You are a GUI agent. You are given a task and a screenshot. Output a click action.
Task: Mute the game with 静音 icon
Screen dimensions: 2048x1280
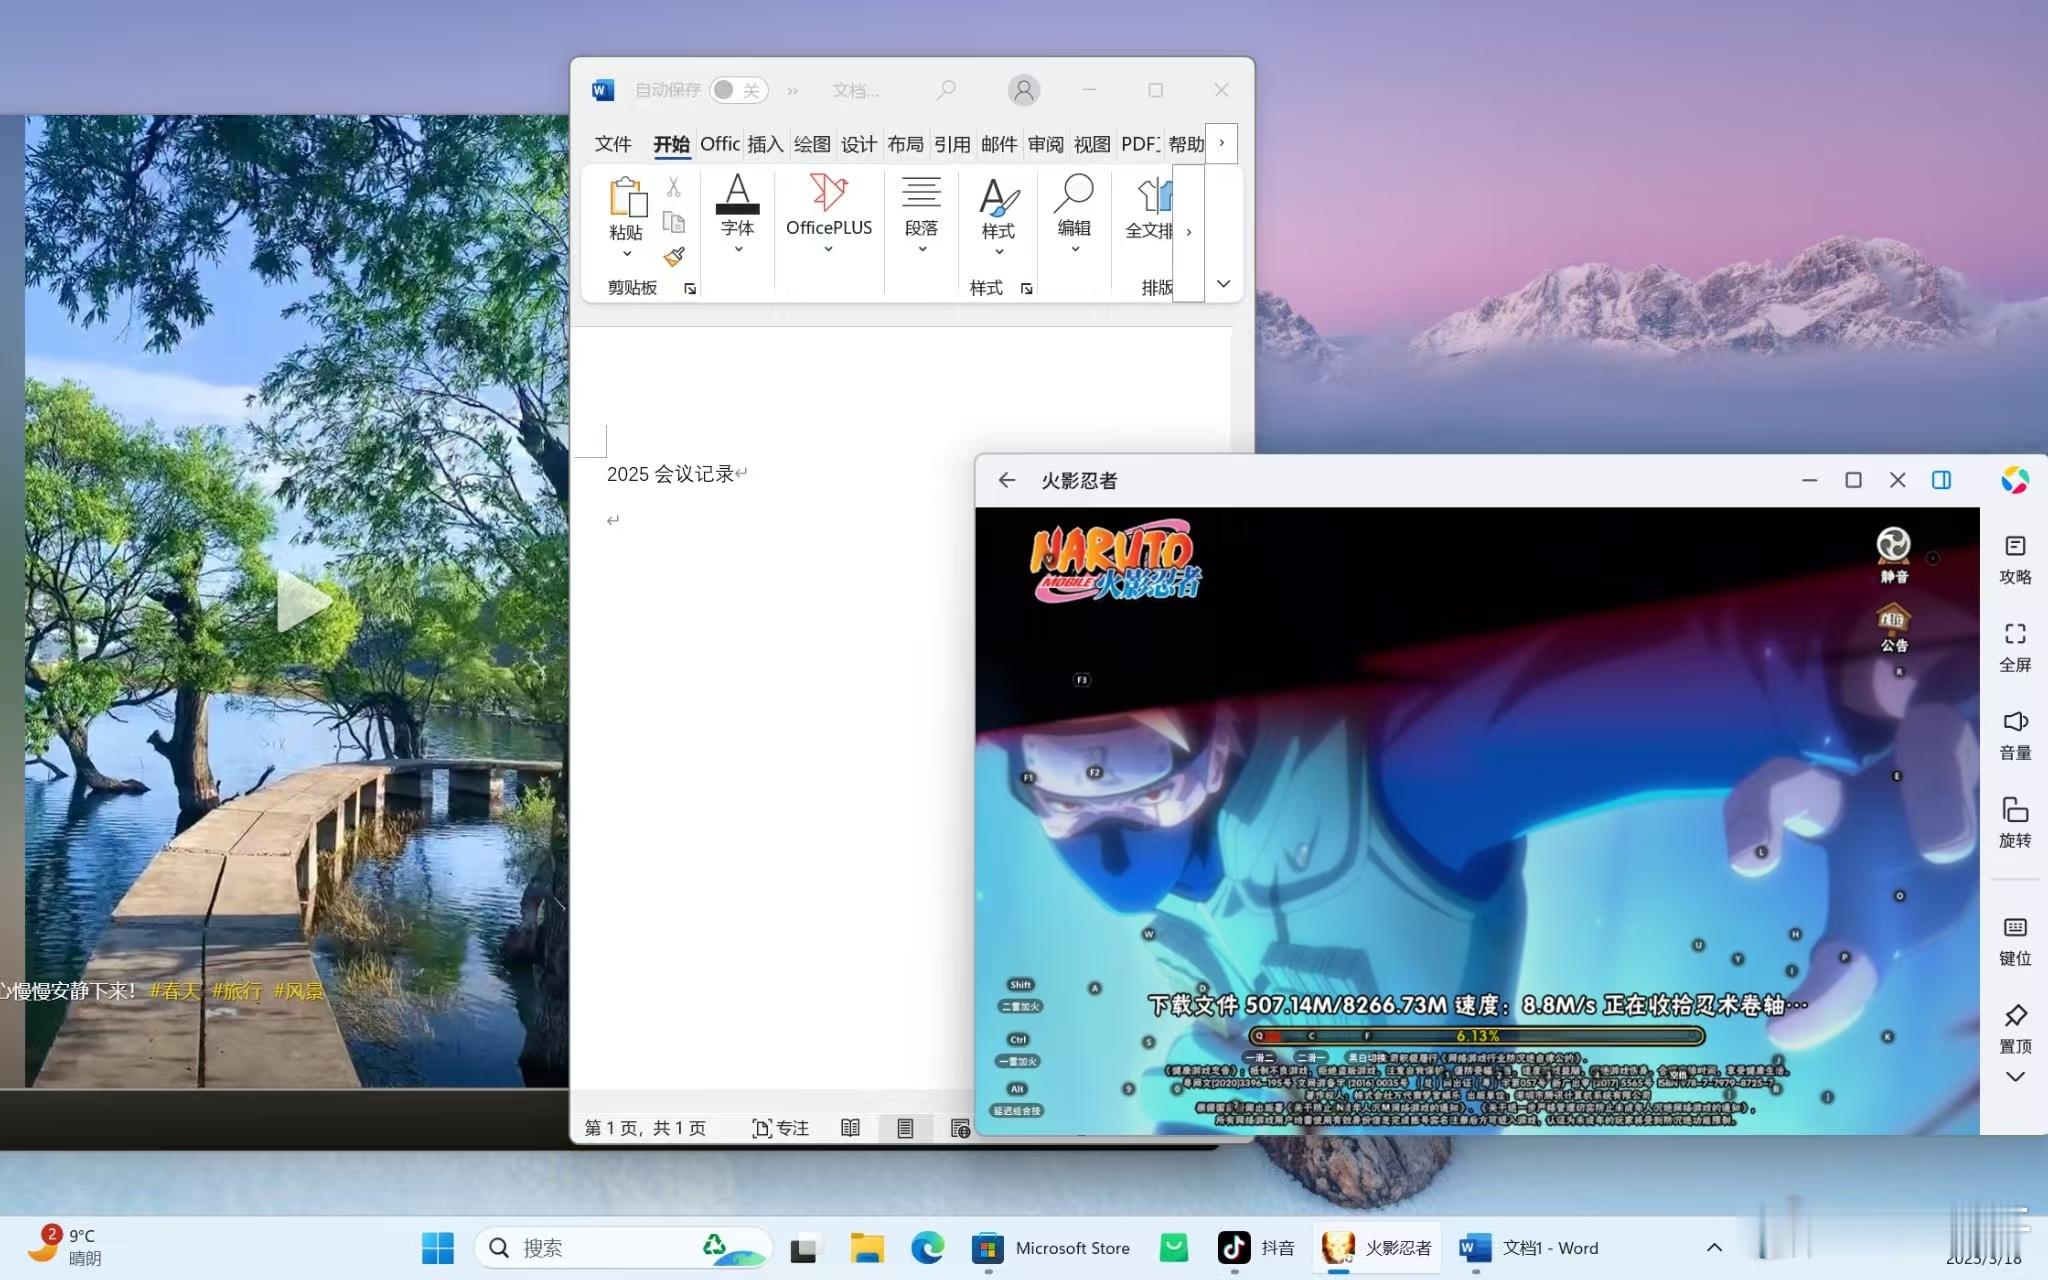click(1893, 555)
